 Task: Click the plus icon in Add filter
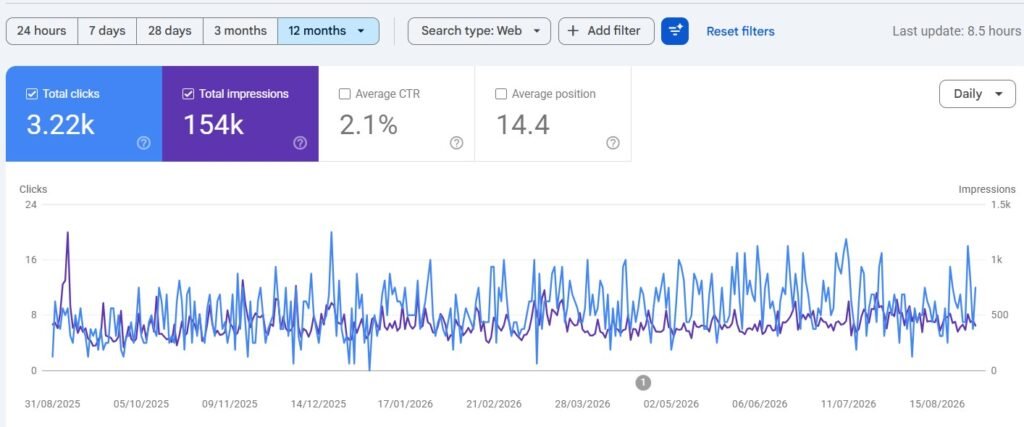point(573,31)
